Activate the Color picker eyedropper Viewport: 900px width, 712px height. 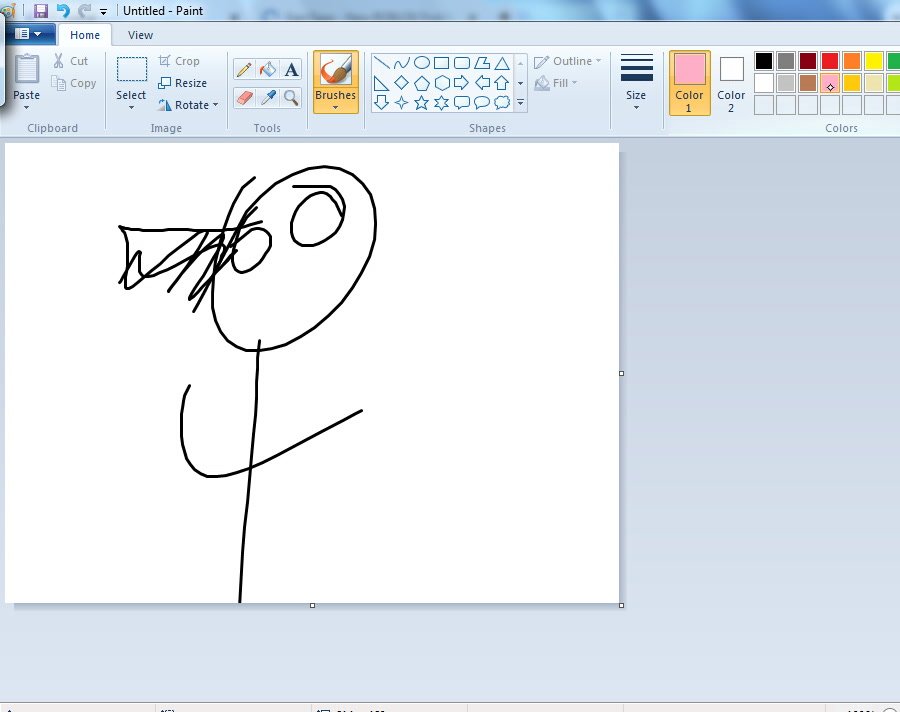[267, 97]
